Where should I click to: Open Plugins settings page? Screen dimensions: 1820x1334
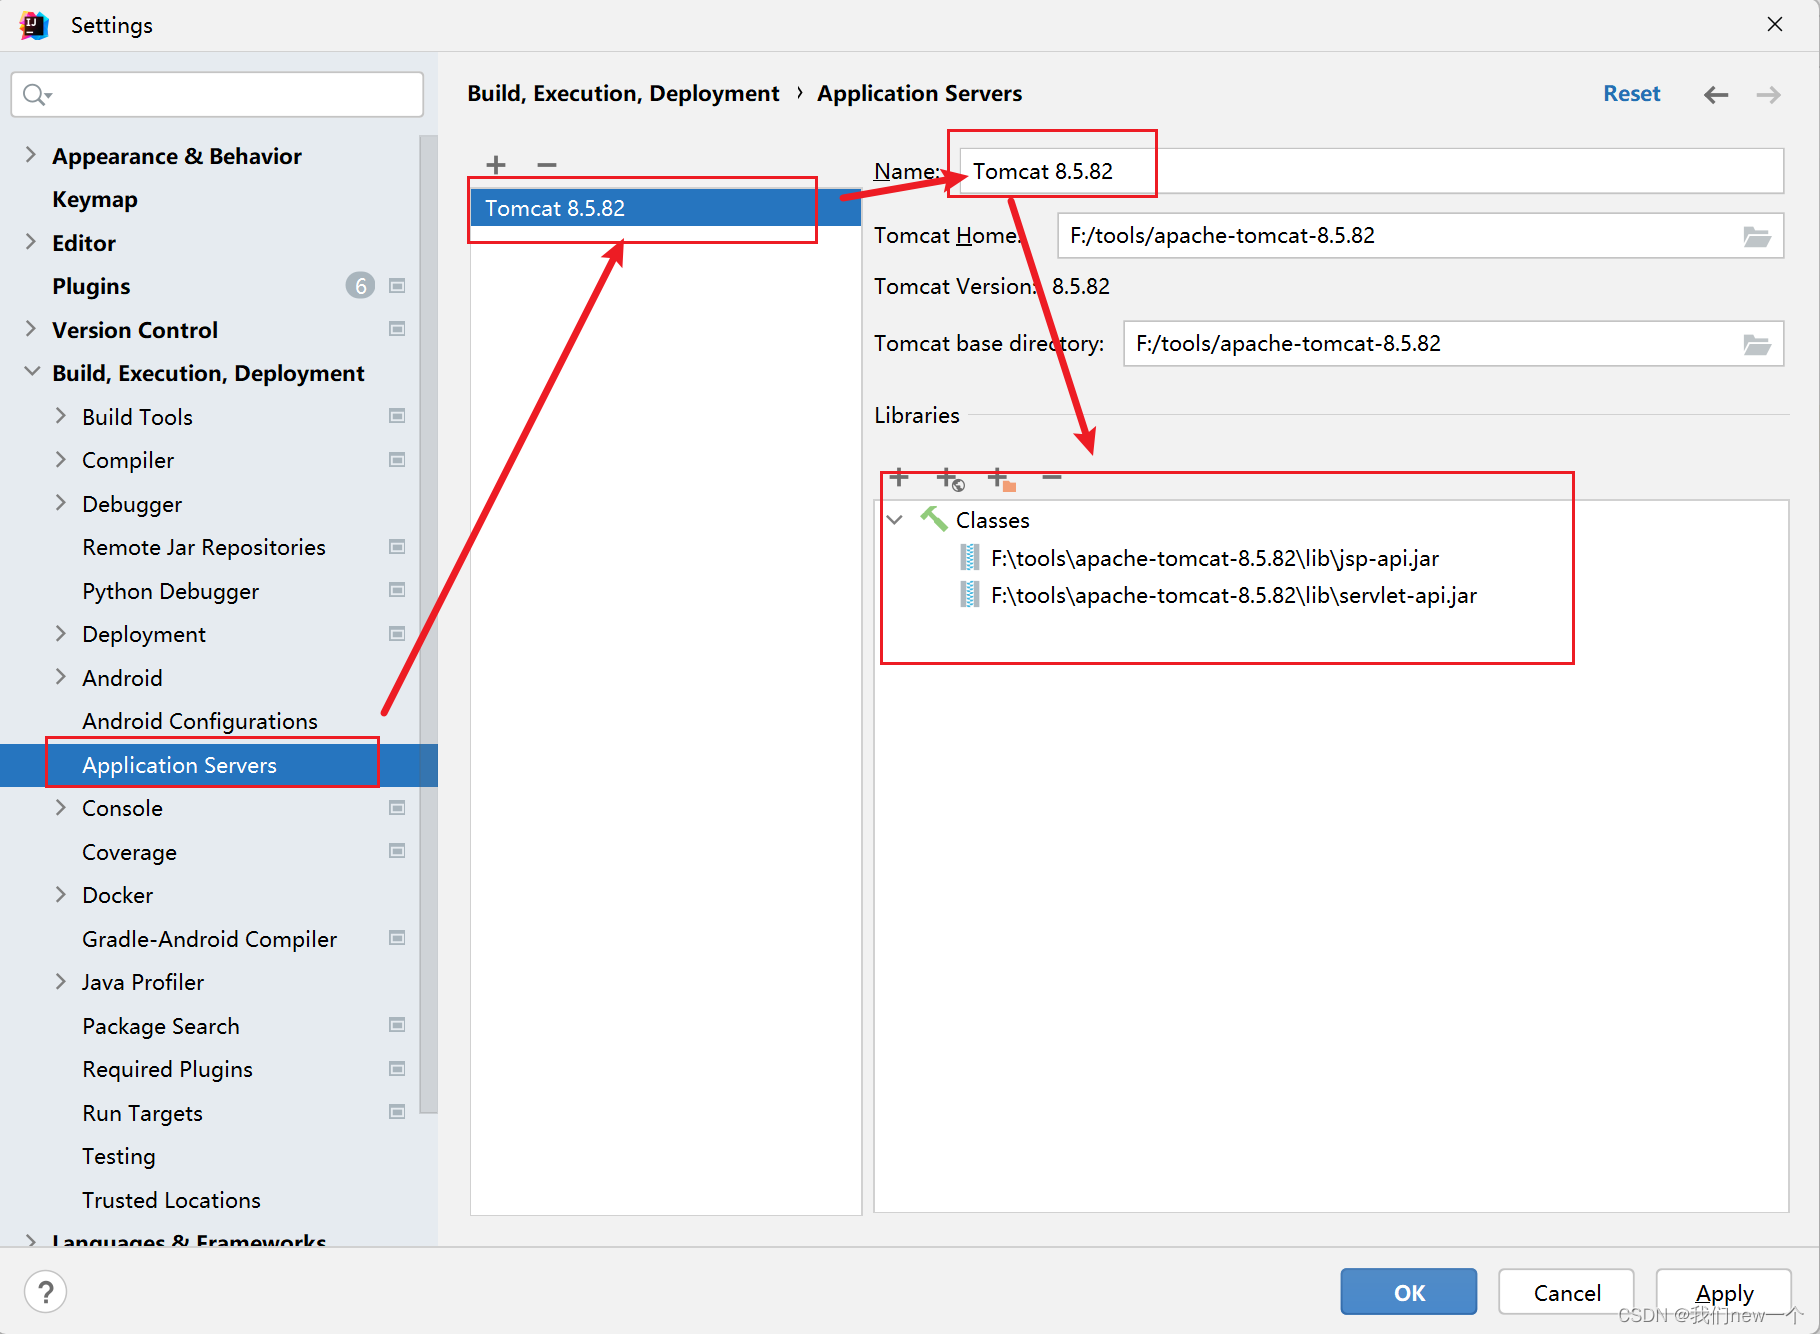(91, 286)
